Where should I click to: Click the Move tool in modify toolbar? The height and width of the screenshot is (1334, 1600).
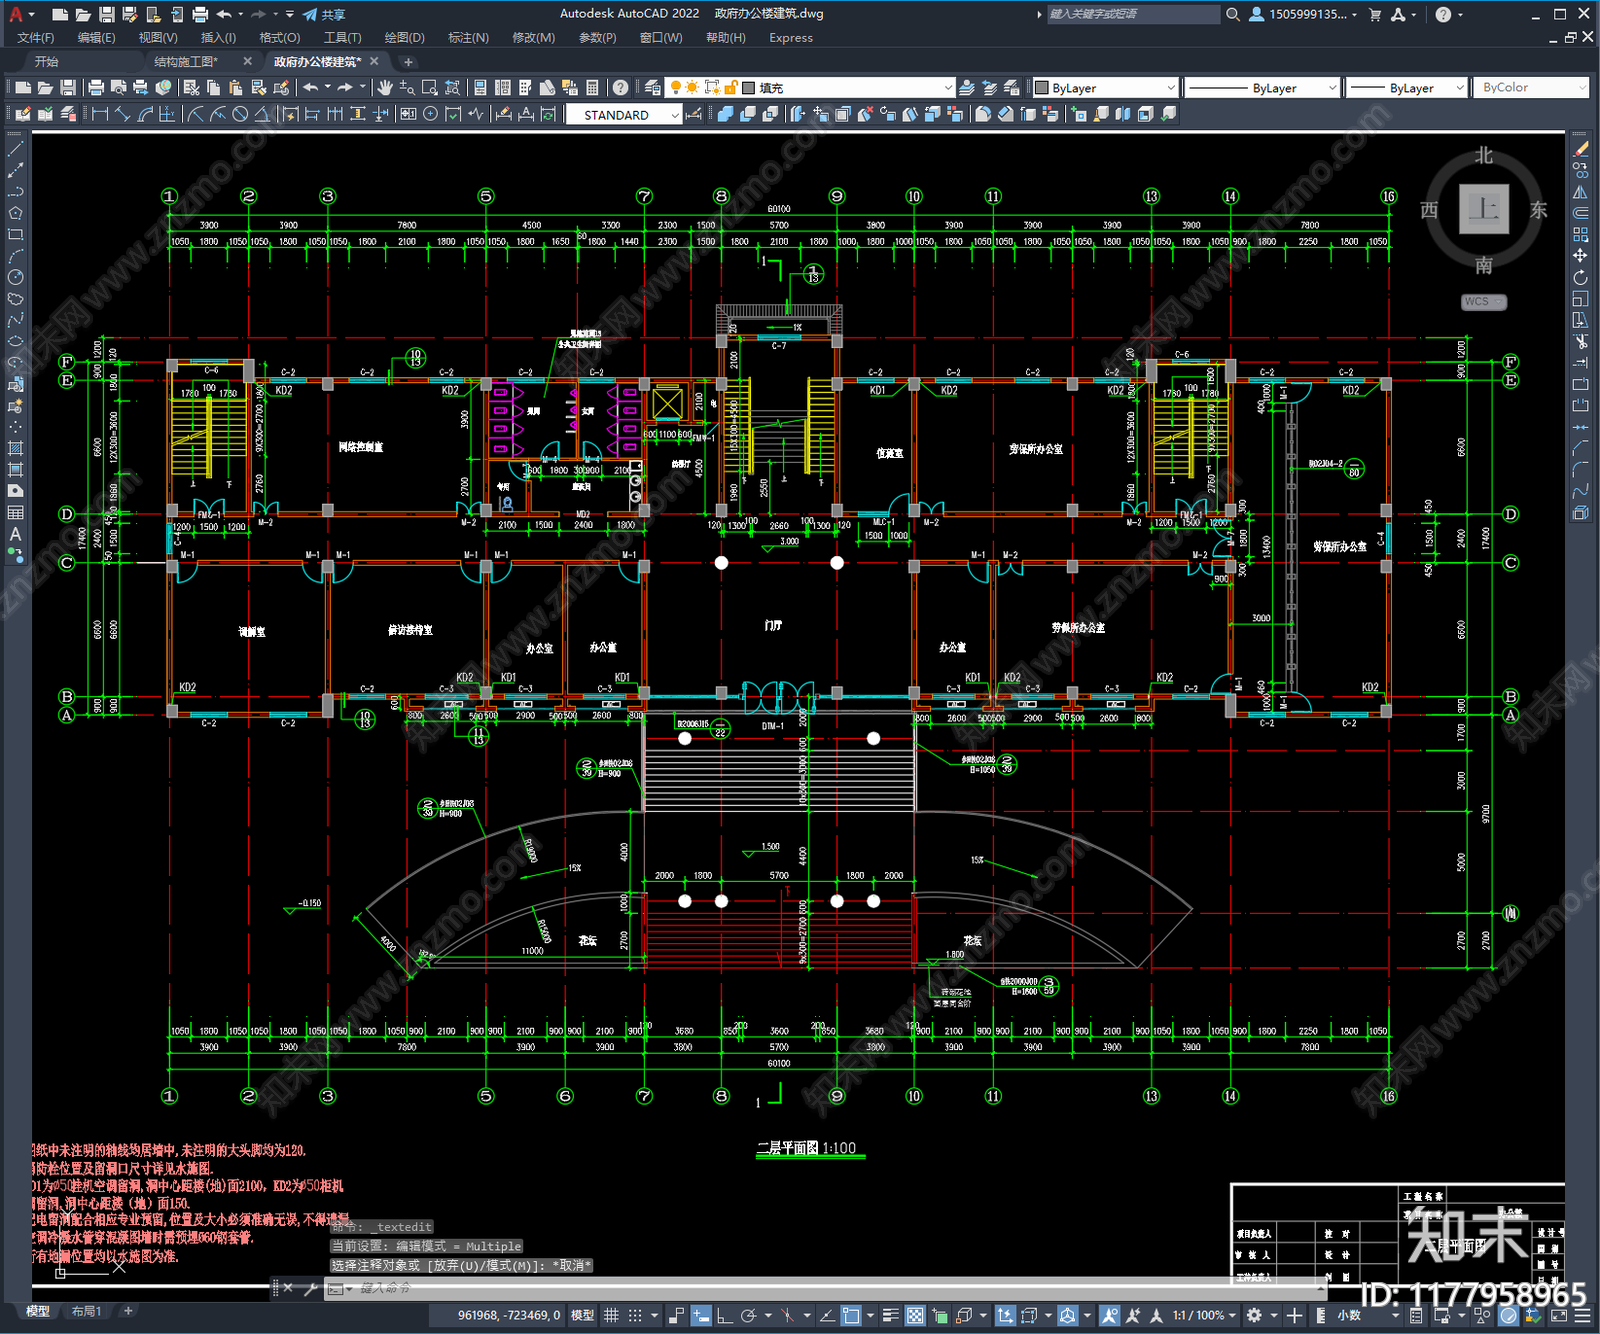click(x=1580, y=256)
